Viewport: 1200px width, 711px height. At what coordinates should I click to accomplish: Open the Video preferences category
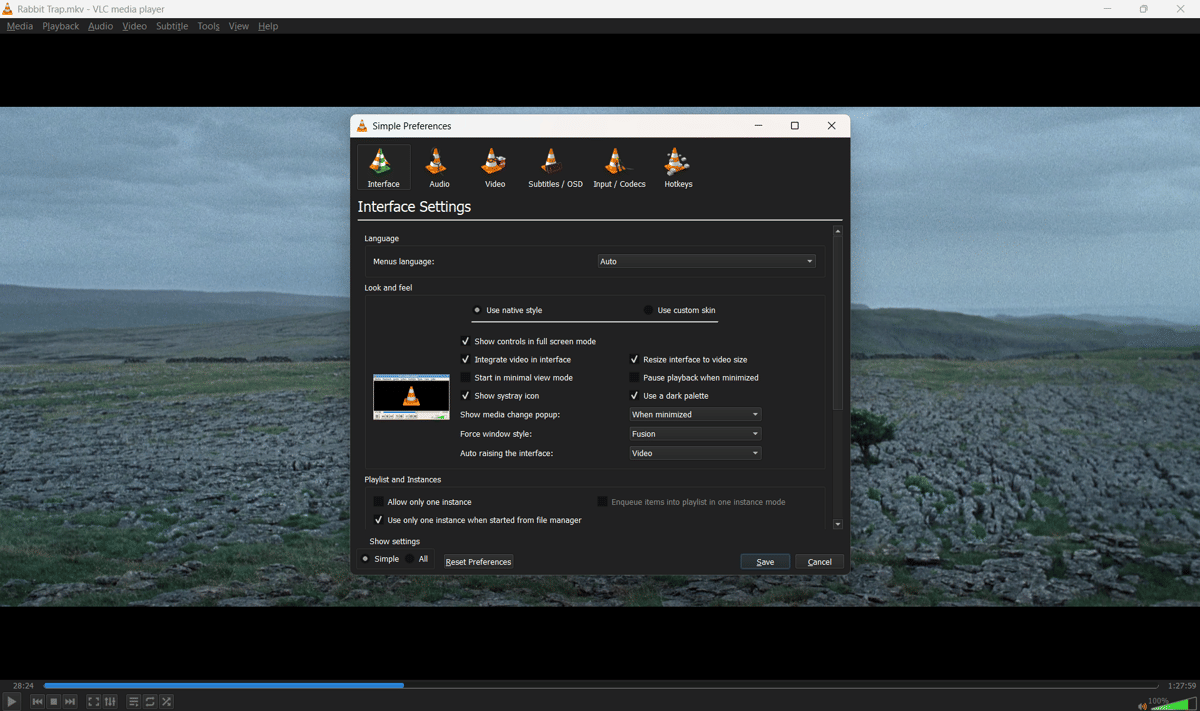(x=495, y=167)
